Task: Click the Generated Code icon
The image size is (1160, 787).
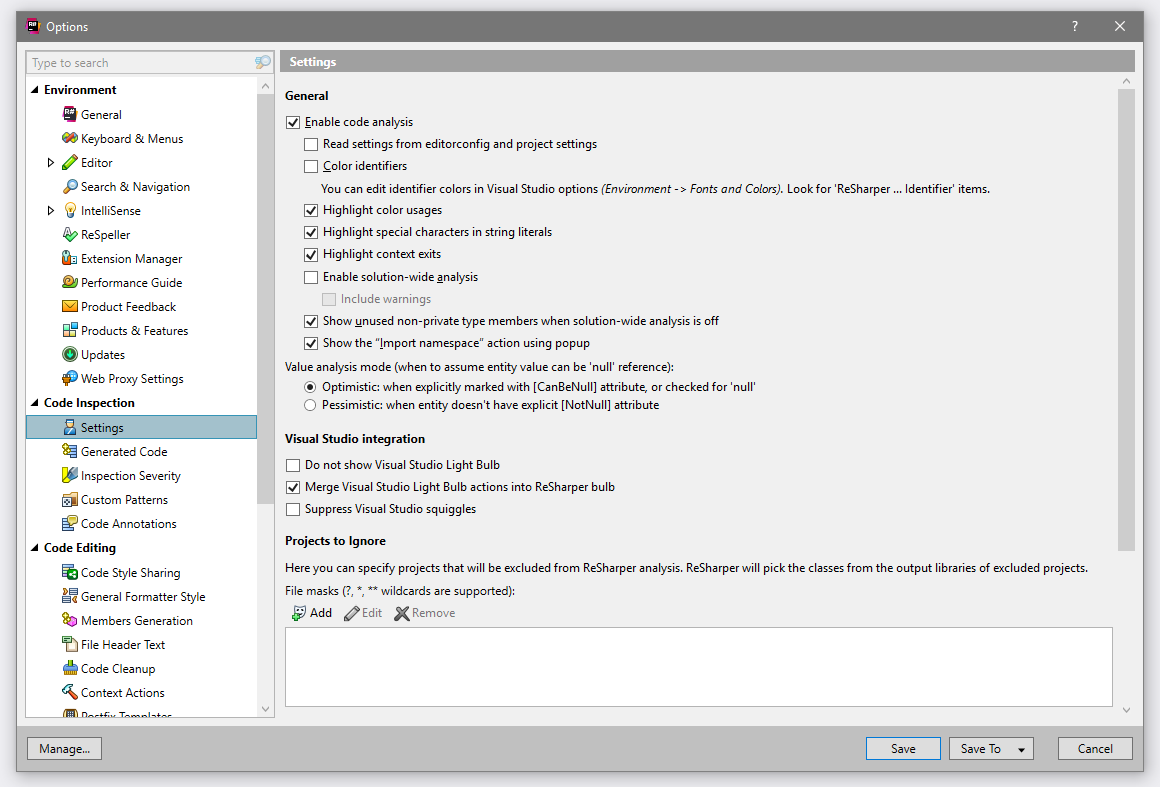Action: pos(70,451)
